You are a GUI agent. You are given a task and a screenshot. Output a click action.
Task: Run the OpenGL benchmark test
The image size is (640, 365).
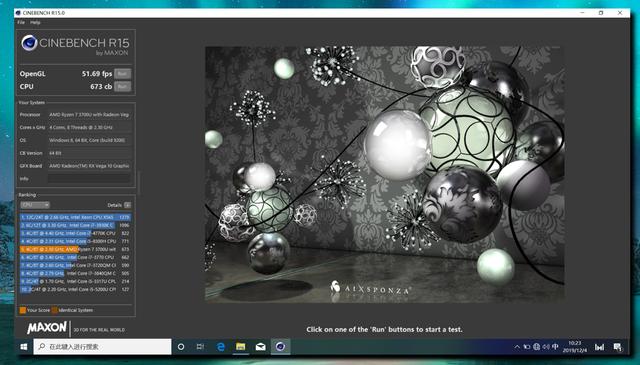pos(122,73)
